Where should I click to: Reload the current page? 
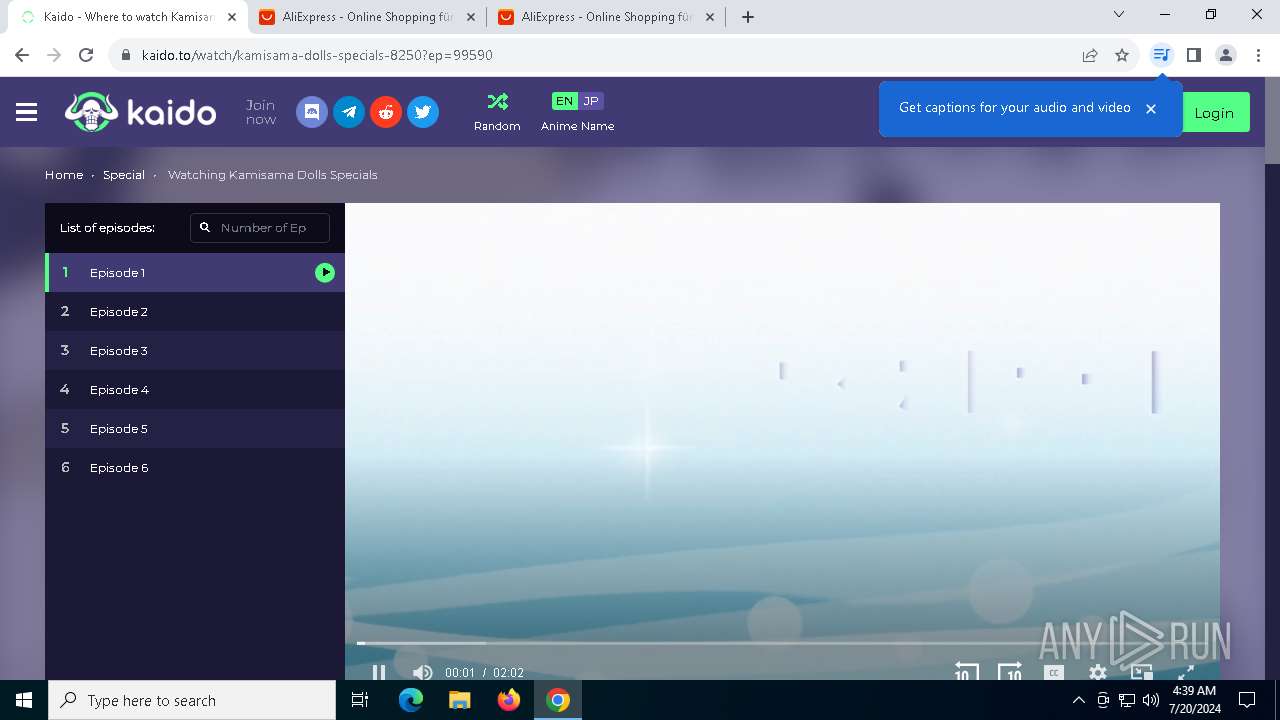(x=86, y=55)
